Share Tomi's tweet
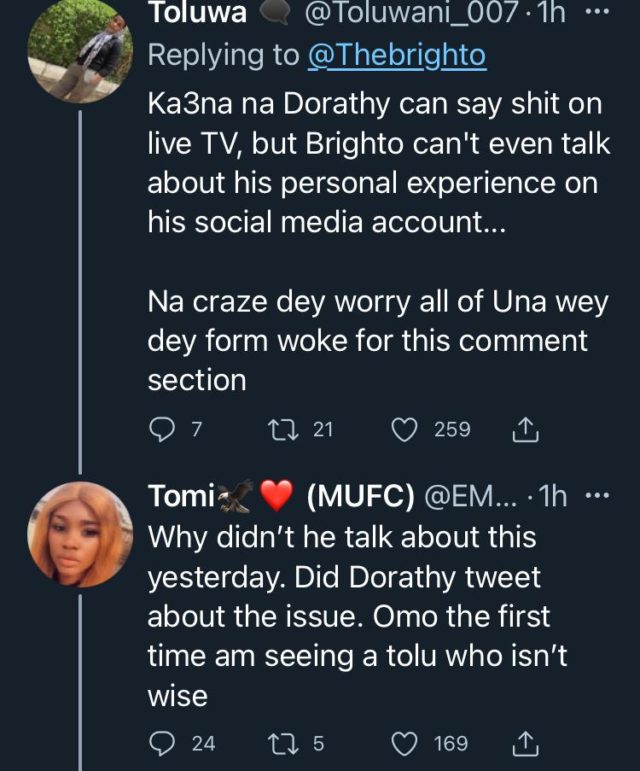This screenshot has width=640, height=771. tap(525, 744)
